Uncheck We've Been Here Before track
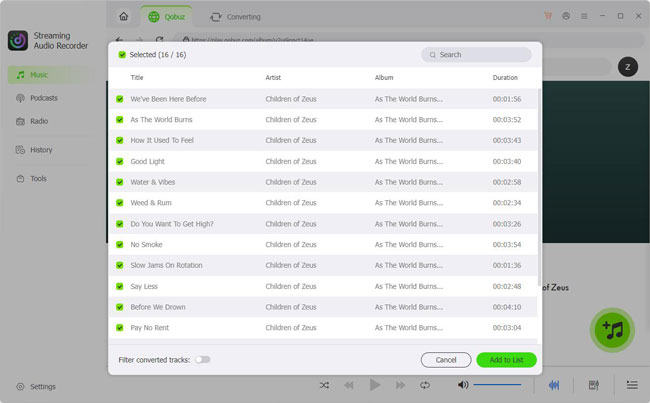Screen dimensions: 650x403 120,99
